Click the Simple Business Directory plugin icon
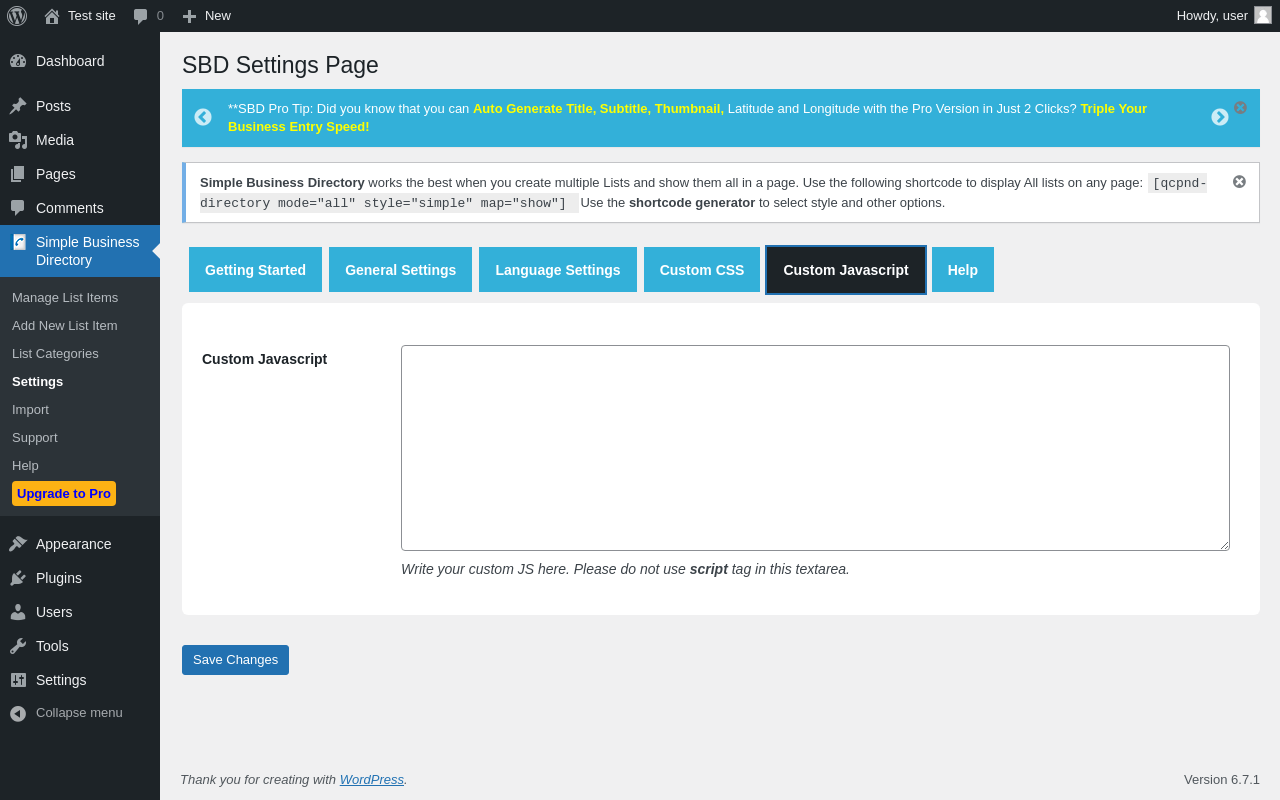Image resolution: width=1280 pixels, height=800 pixels. click(x=19, y=242)
